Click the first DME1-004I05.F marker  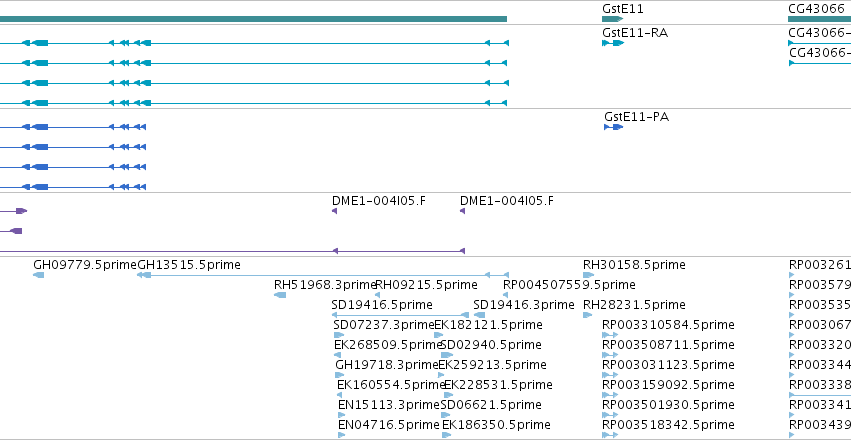[x=334, y=211]
